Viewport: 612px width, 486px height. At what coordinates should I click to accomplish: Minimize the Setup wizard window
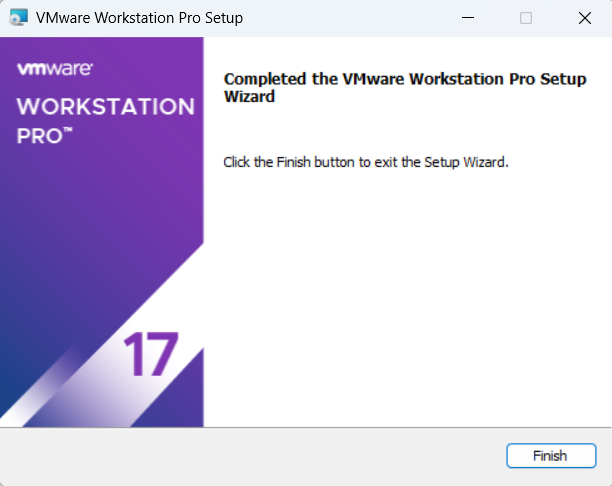click(x=468, y=18)
